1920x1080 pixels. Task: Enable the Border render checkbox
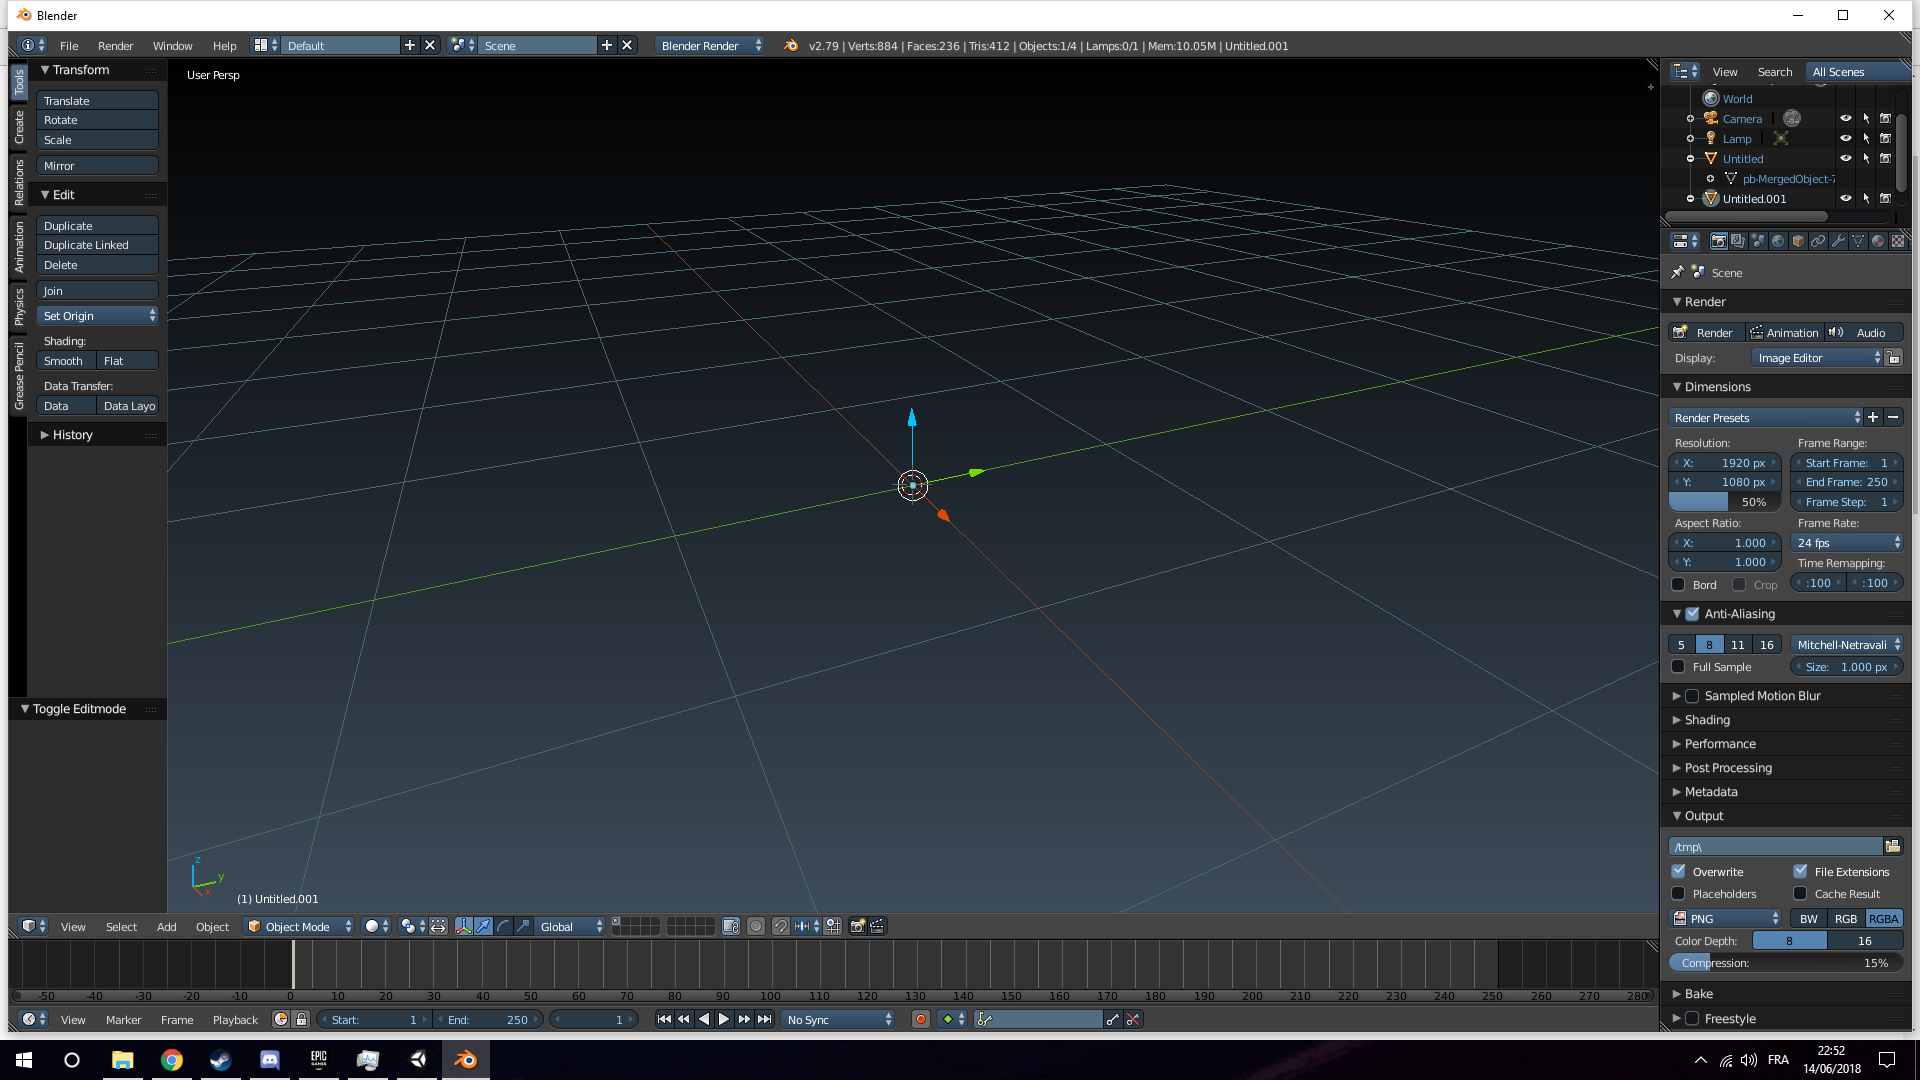[1680, 584]
